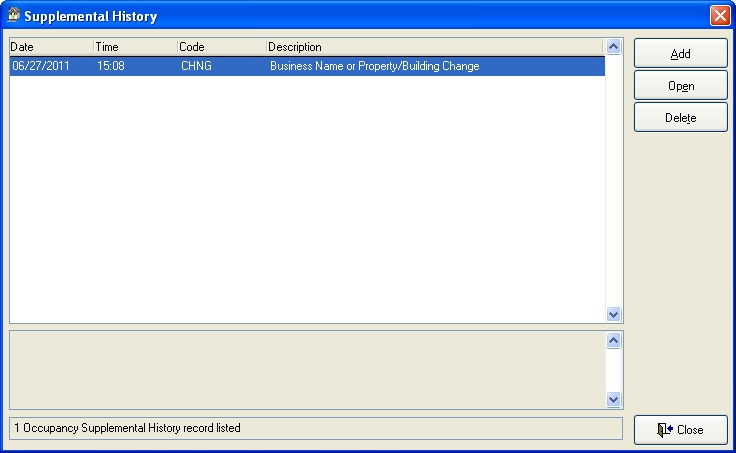Click the 15:08 time entry

(x=110, y=66)
